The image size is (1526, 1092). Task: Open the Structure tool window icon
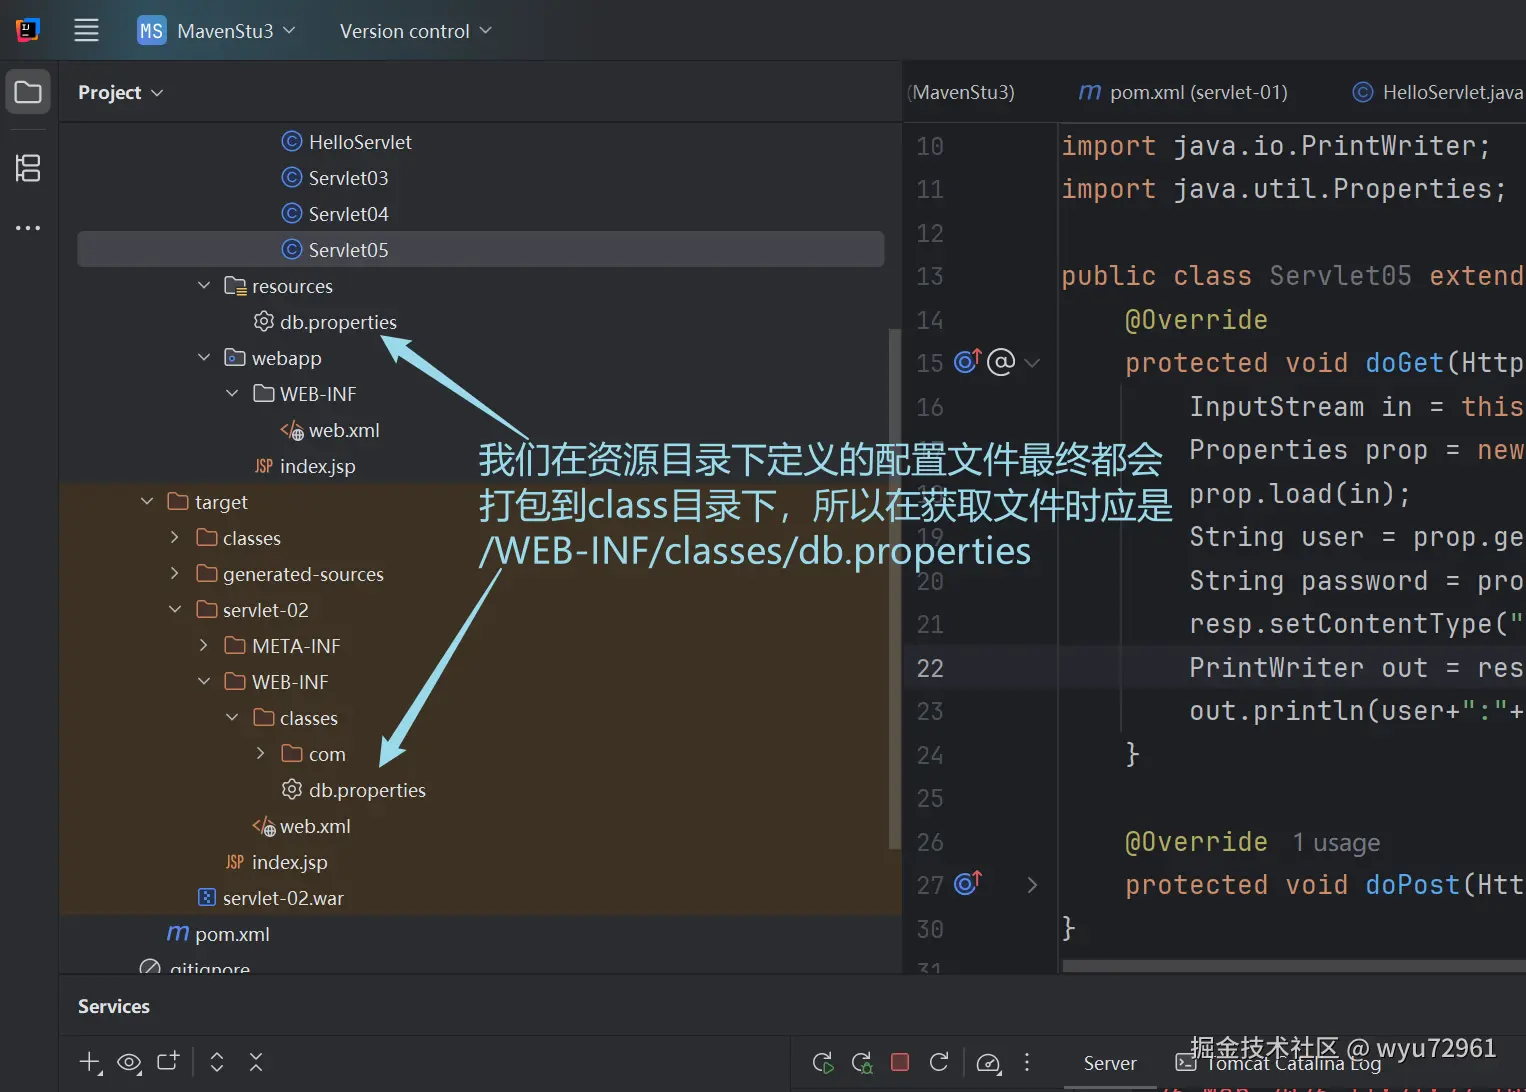(28, 168)
